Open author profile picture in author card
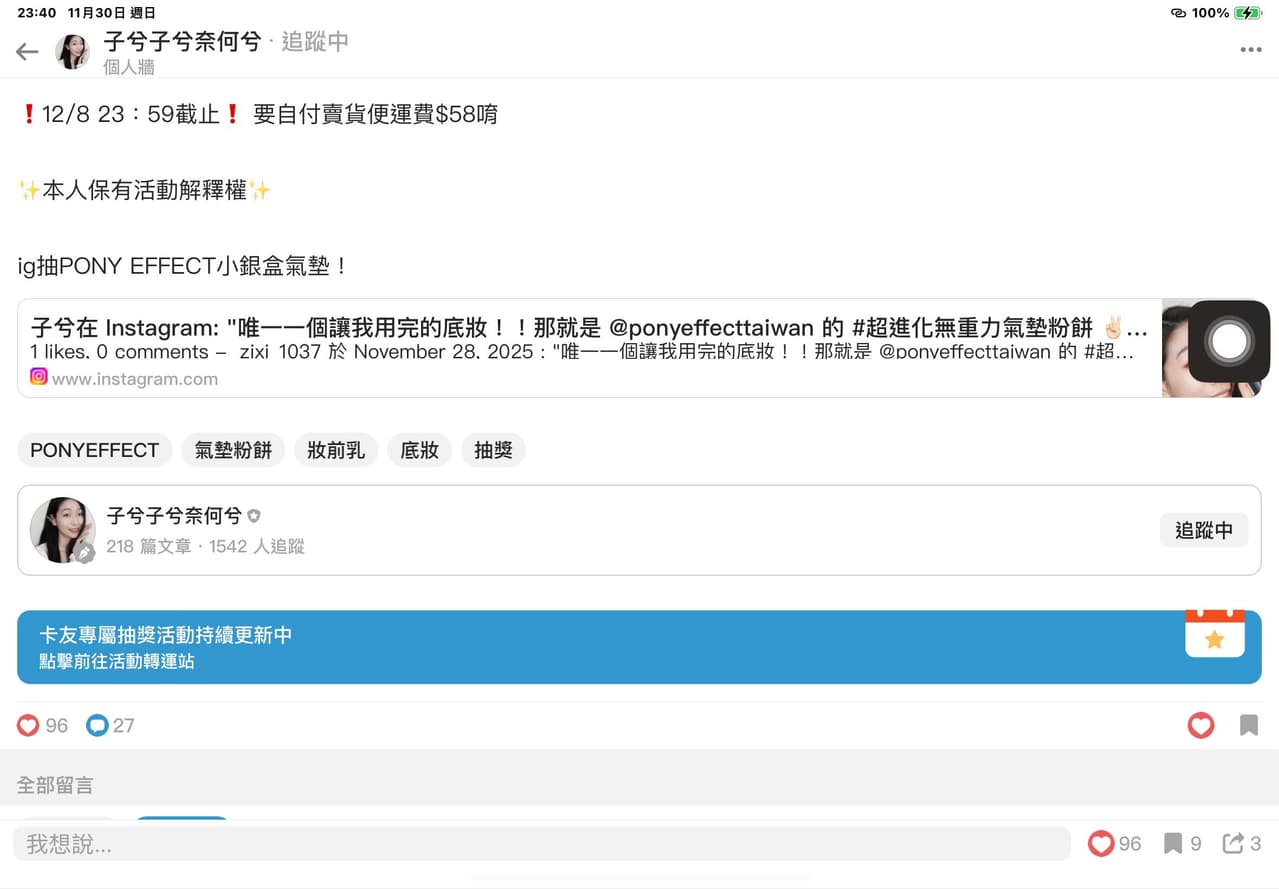Image resolution: width=1279 pixels, height=889 pixels. tap(62, 530)
